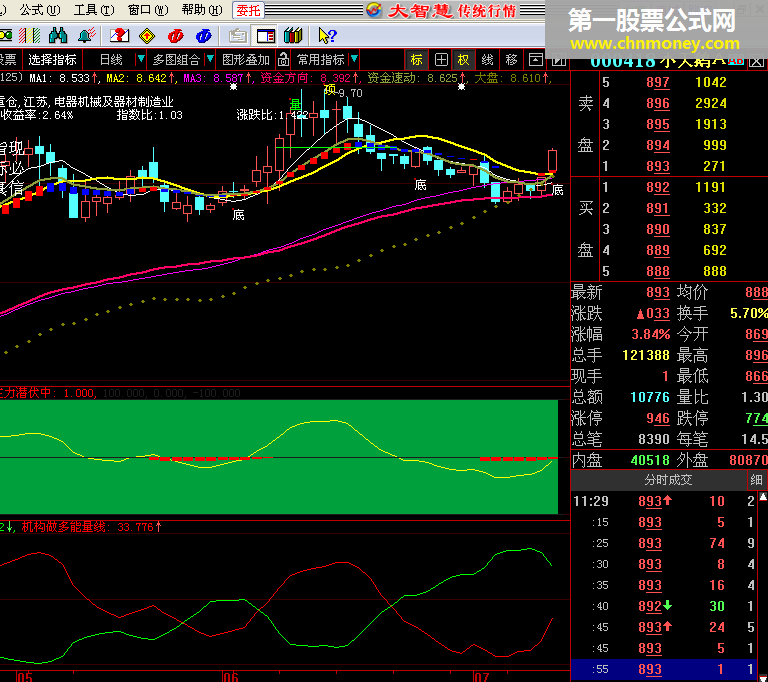This screenshot has width=768, height=682.
Task: Click the 06 month marker on time axis
Action: click(x=230, y=677)
